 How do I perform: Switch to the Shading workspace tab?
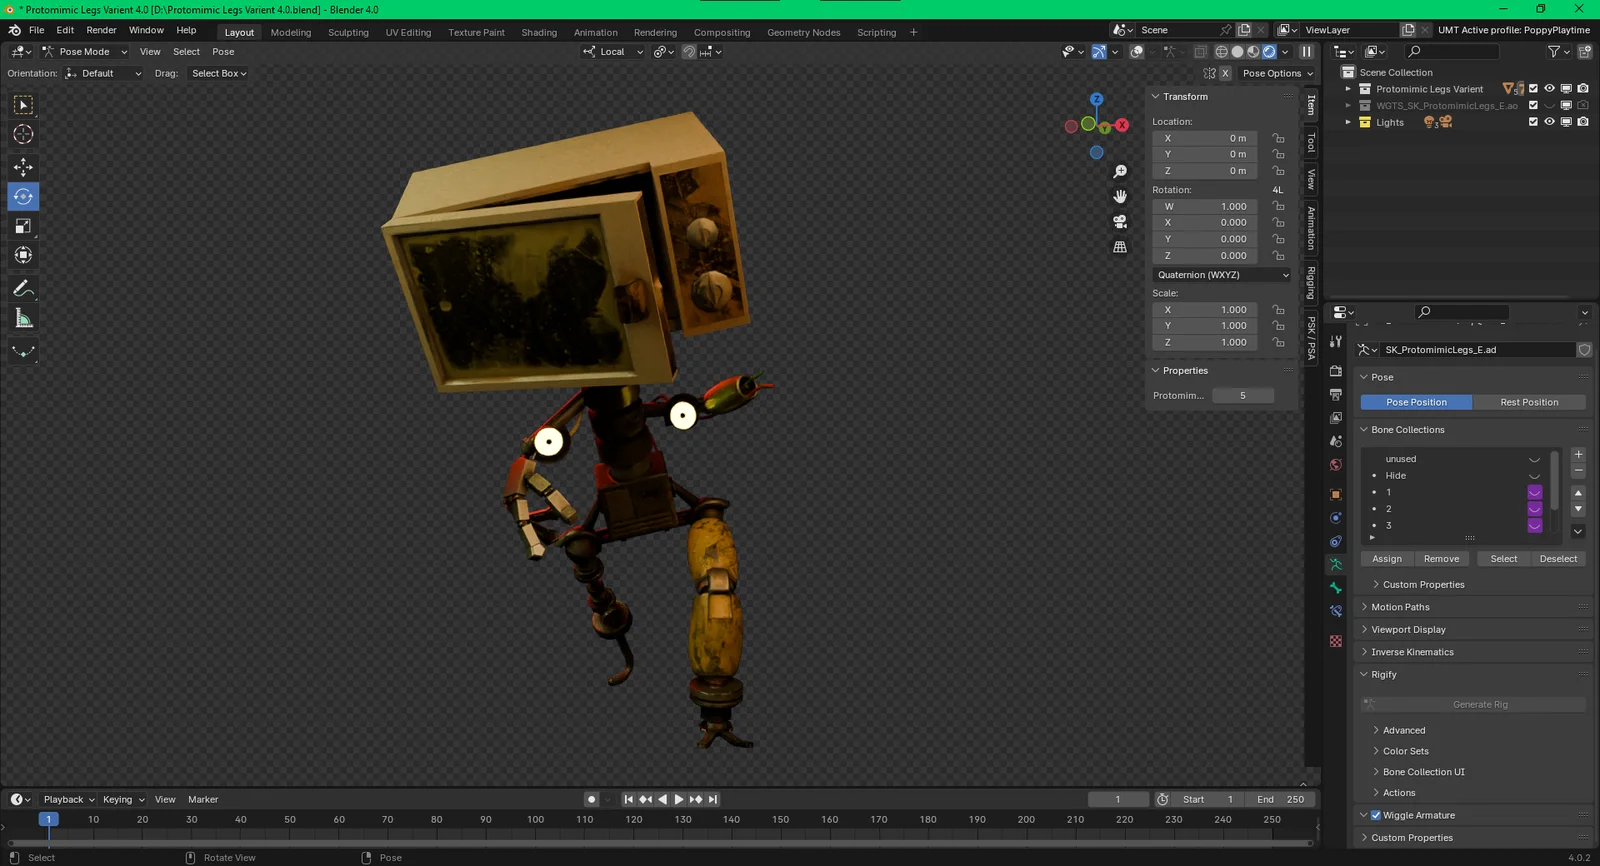tap(539, 32)
